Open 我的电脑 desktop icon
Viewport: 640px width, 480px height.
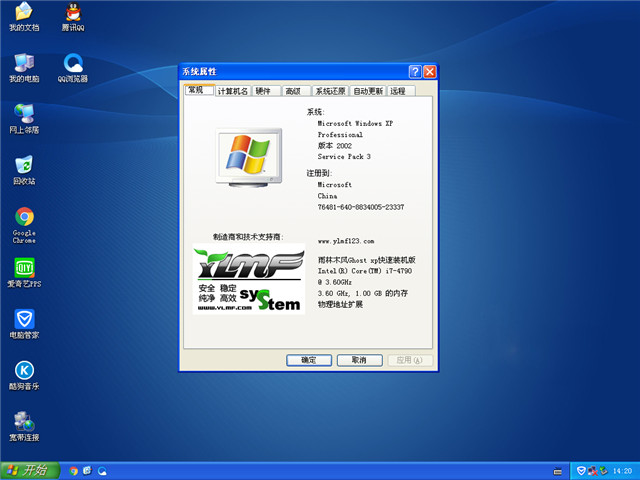click(x=24, y=68)
